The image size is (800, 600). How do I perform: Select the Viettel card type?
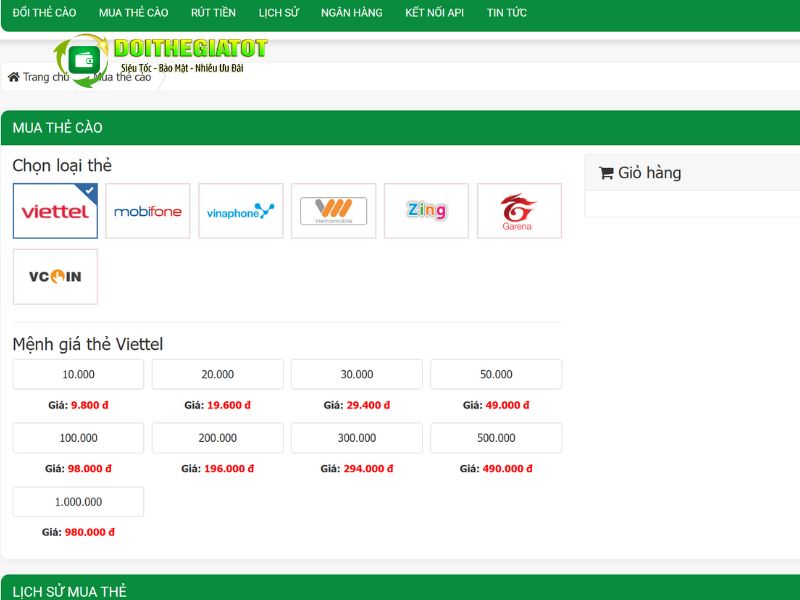pos(55,211)
